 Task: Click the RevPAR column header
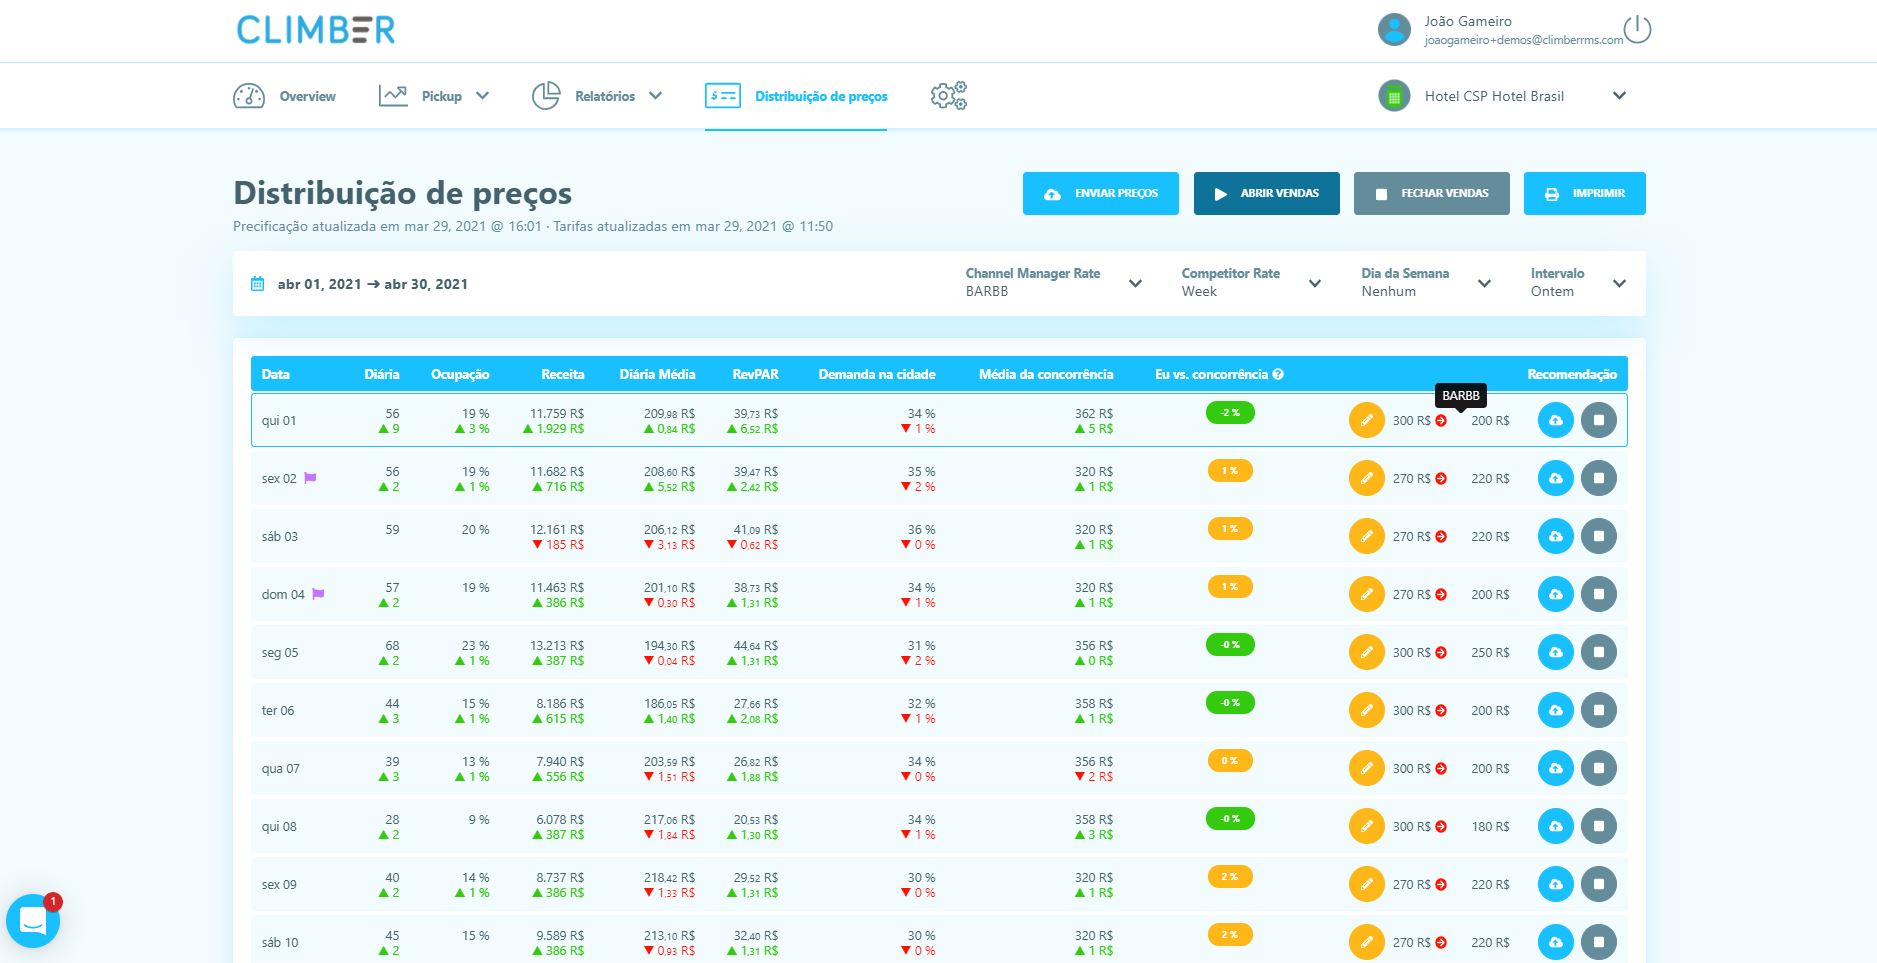pos(755,374)
